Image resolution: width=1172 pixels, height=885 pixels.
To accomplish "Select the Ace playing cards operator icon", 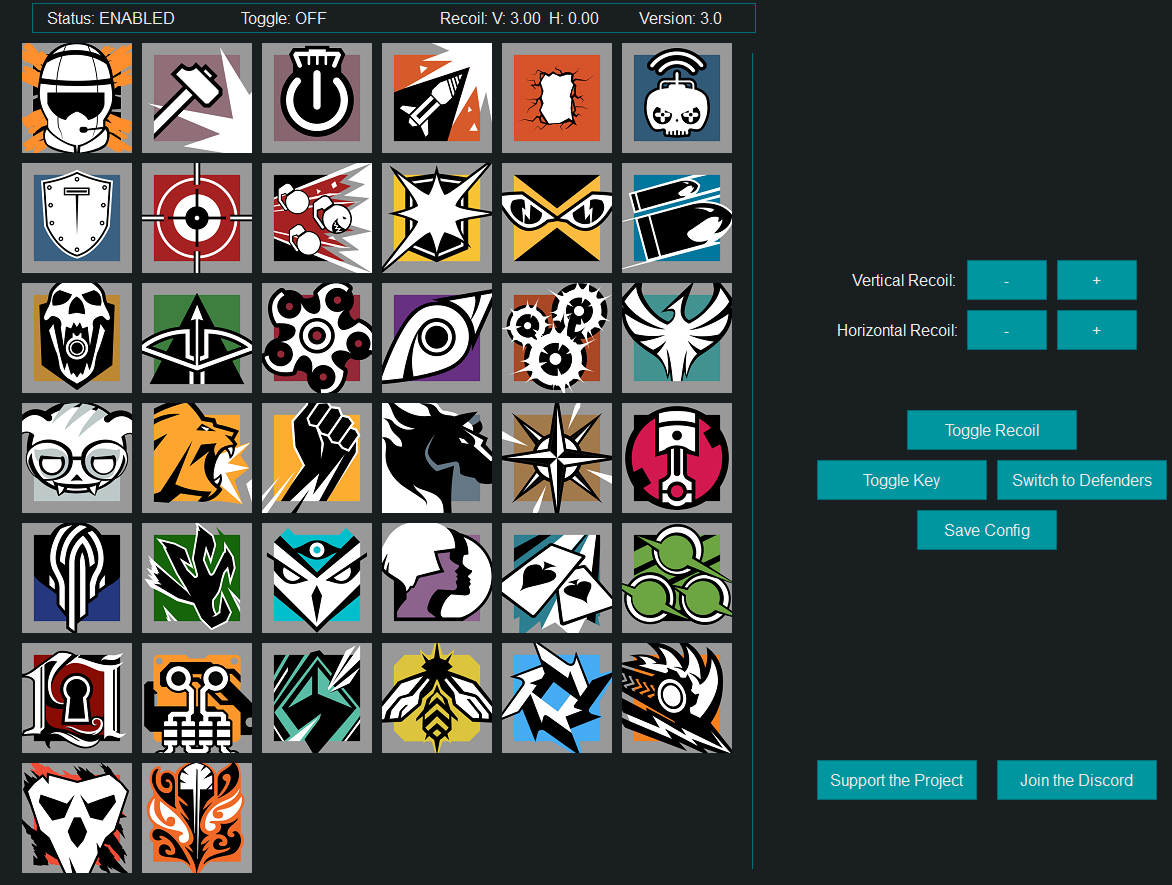I will click(x=557, y=578).
